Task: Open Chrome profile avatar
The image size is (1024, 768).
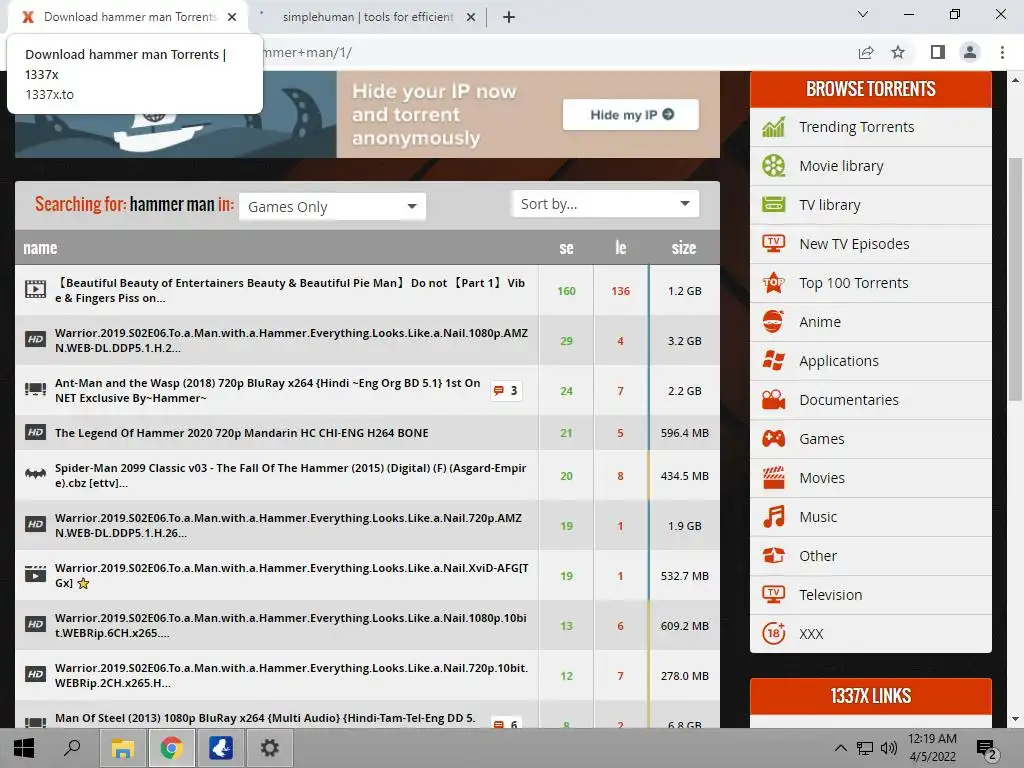Action: (x=970, y=52)
